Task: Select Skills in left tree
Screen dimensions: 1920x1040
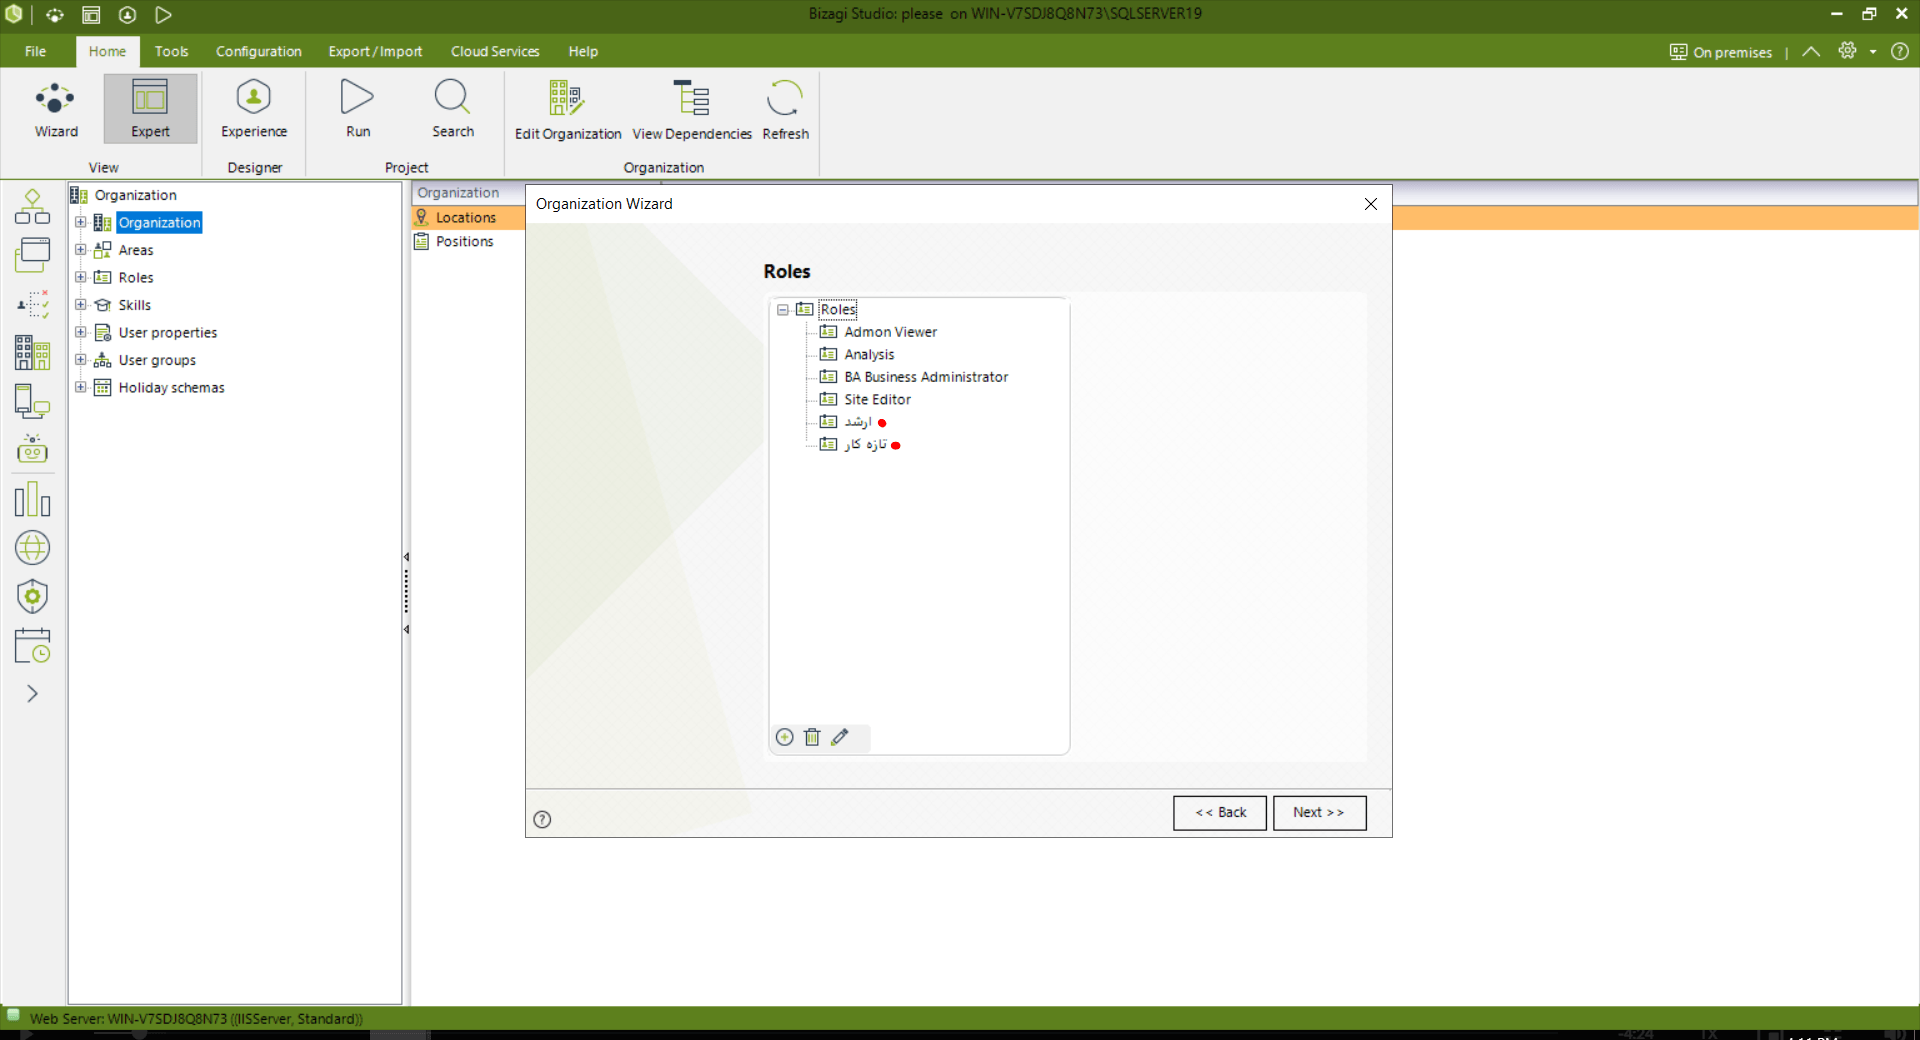Action: 134,305
